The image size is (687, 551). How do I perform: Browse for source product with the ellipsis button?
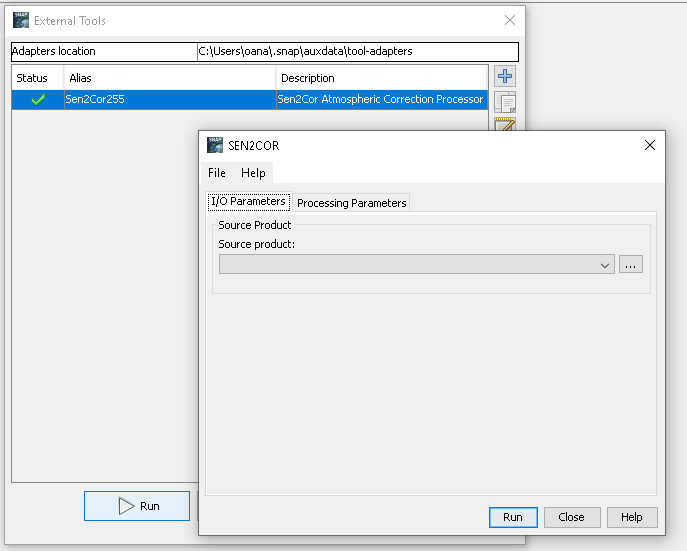(x=630, y=265)
